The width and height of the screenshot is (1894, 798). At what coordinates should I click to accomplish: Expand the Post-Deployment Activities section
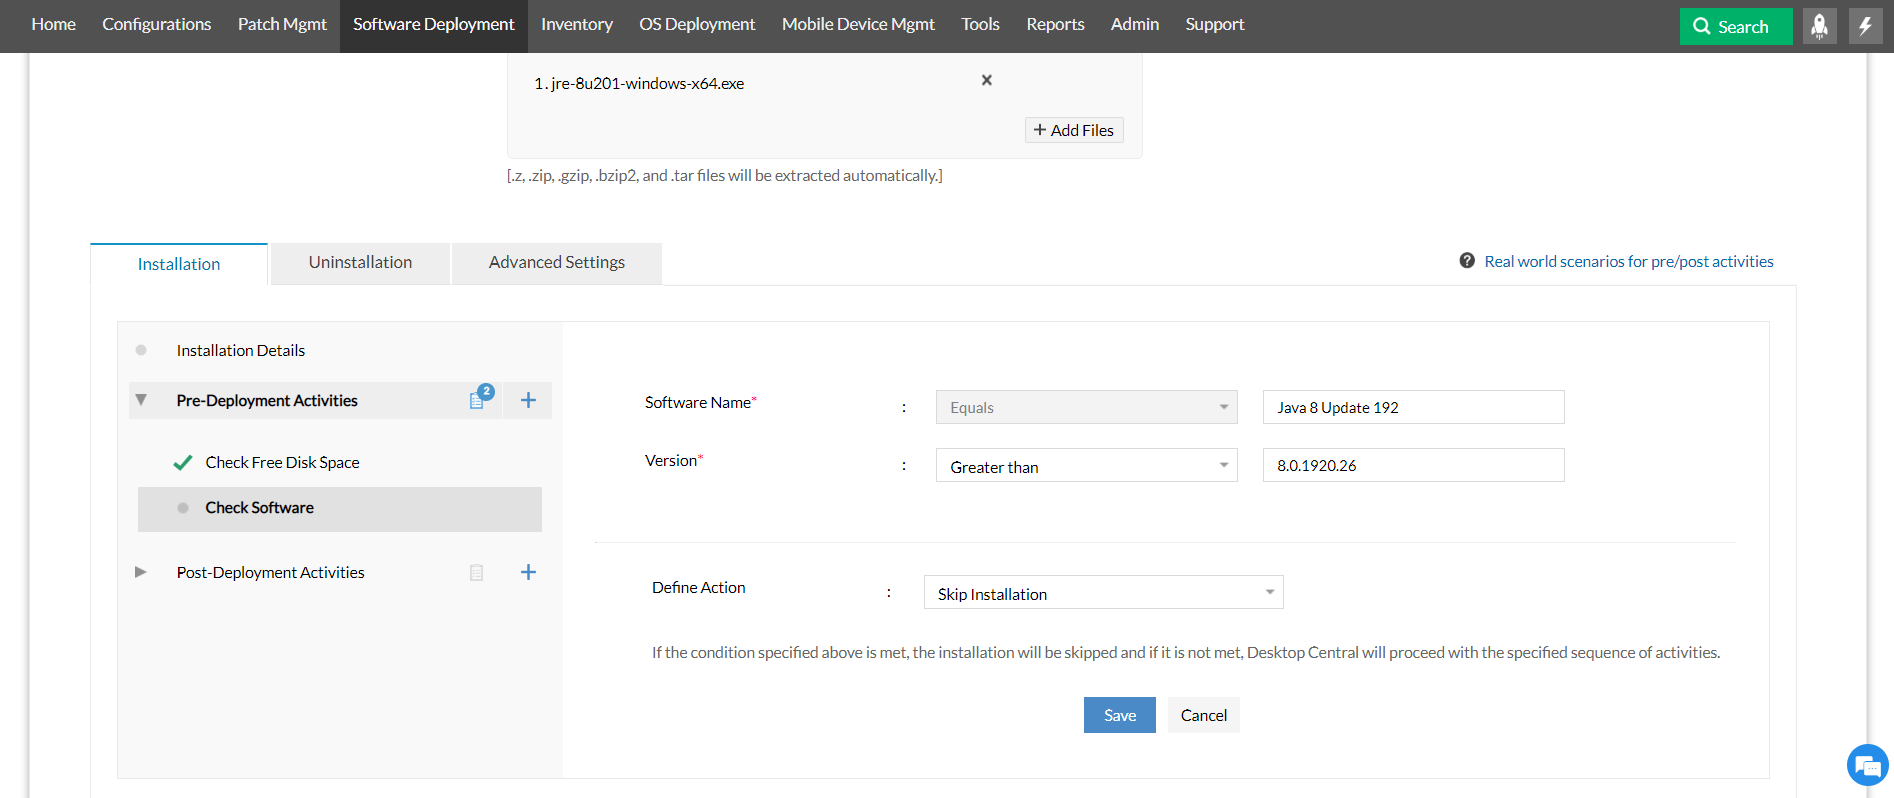(x=141, y=572)
